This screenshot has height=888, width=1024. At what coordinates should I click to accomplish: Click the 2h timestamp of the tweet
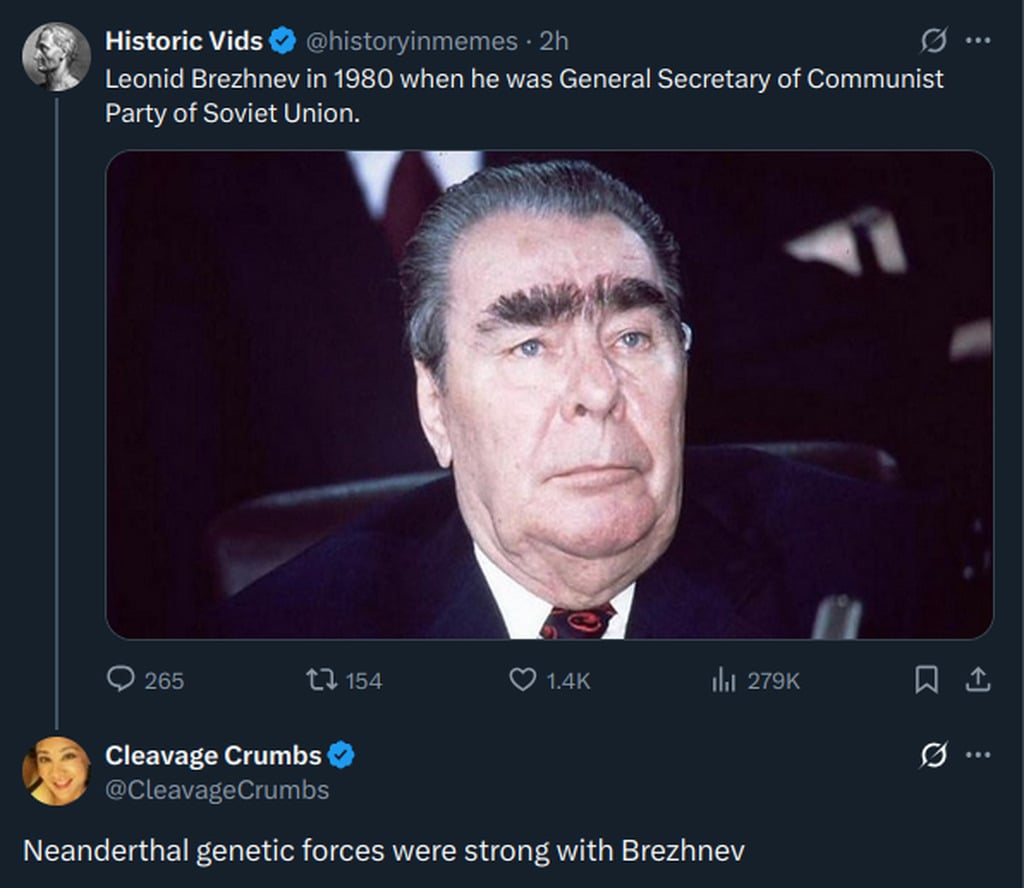click(x=554, y=41)
